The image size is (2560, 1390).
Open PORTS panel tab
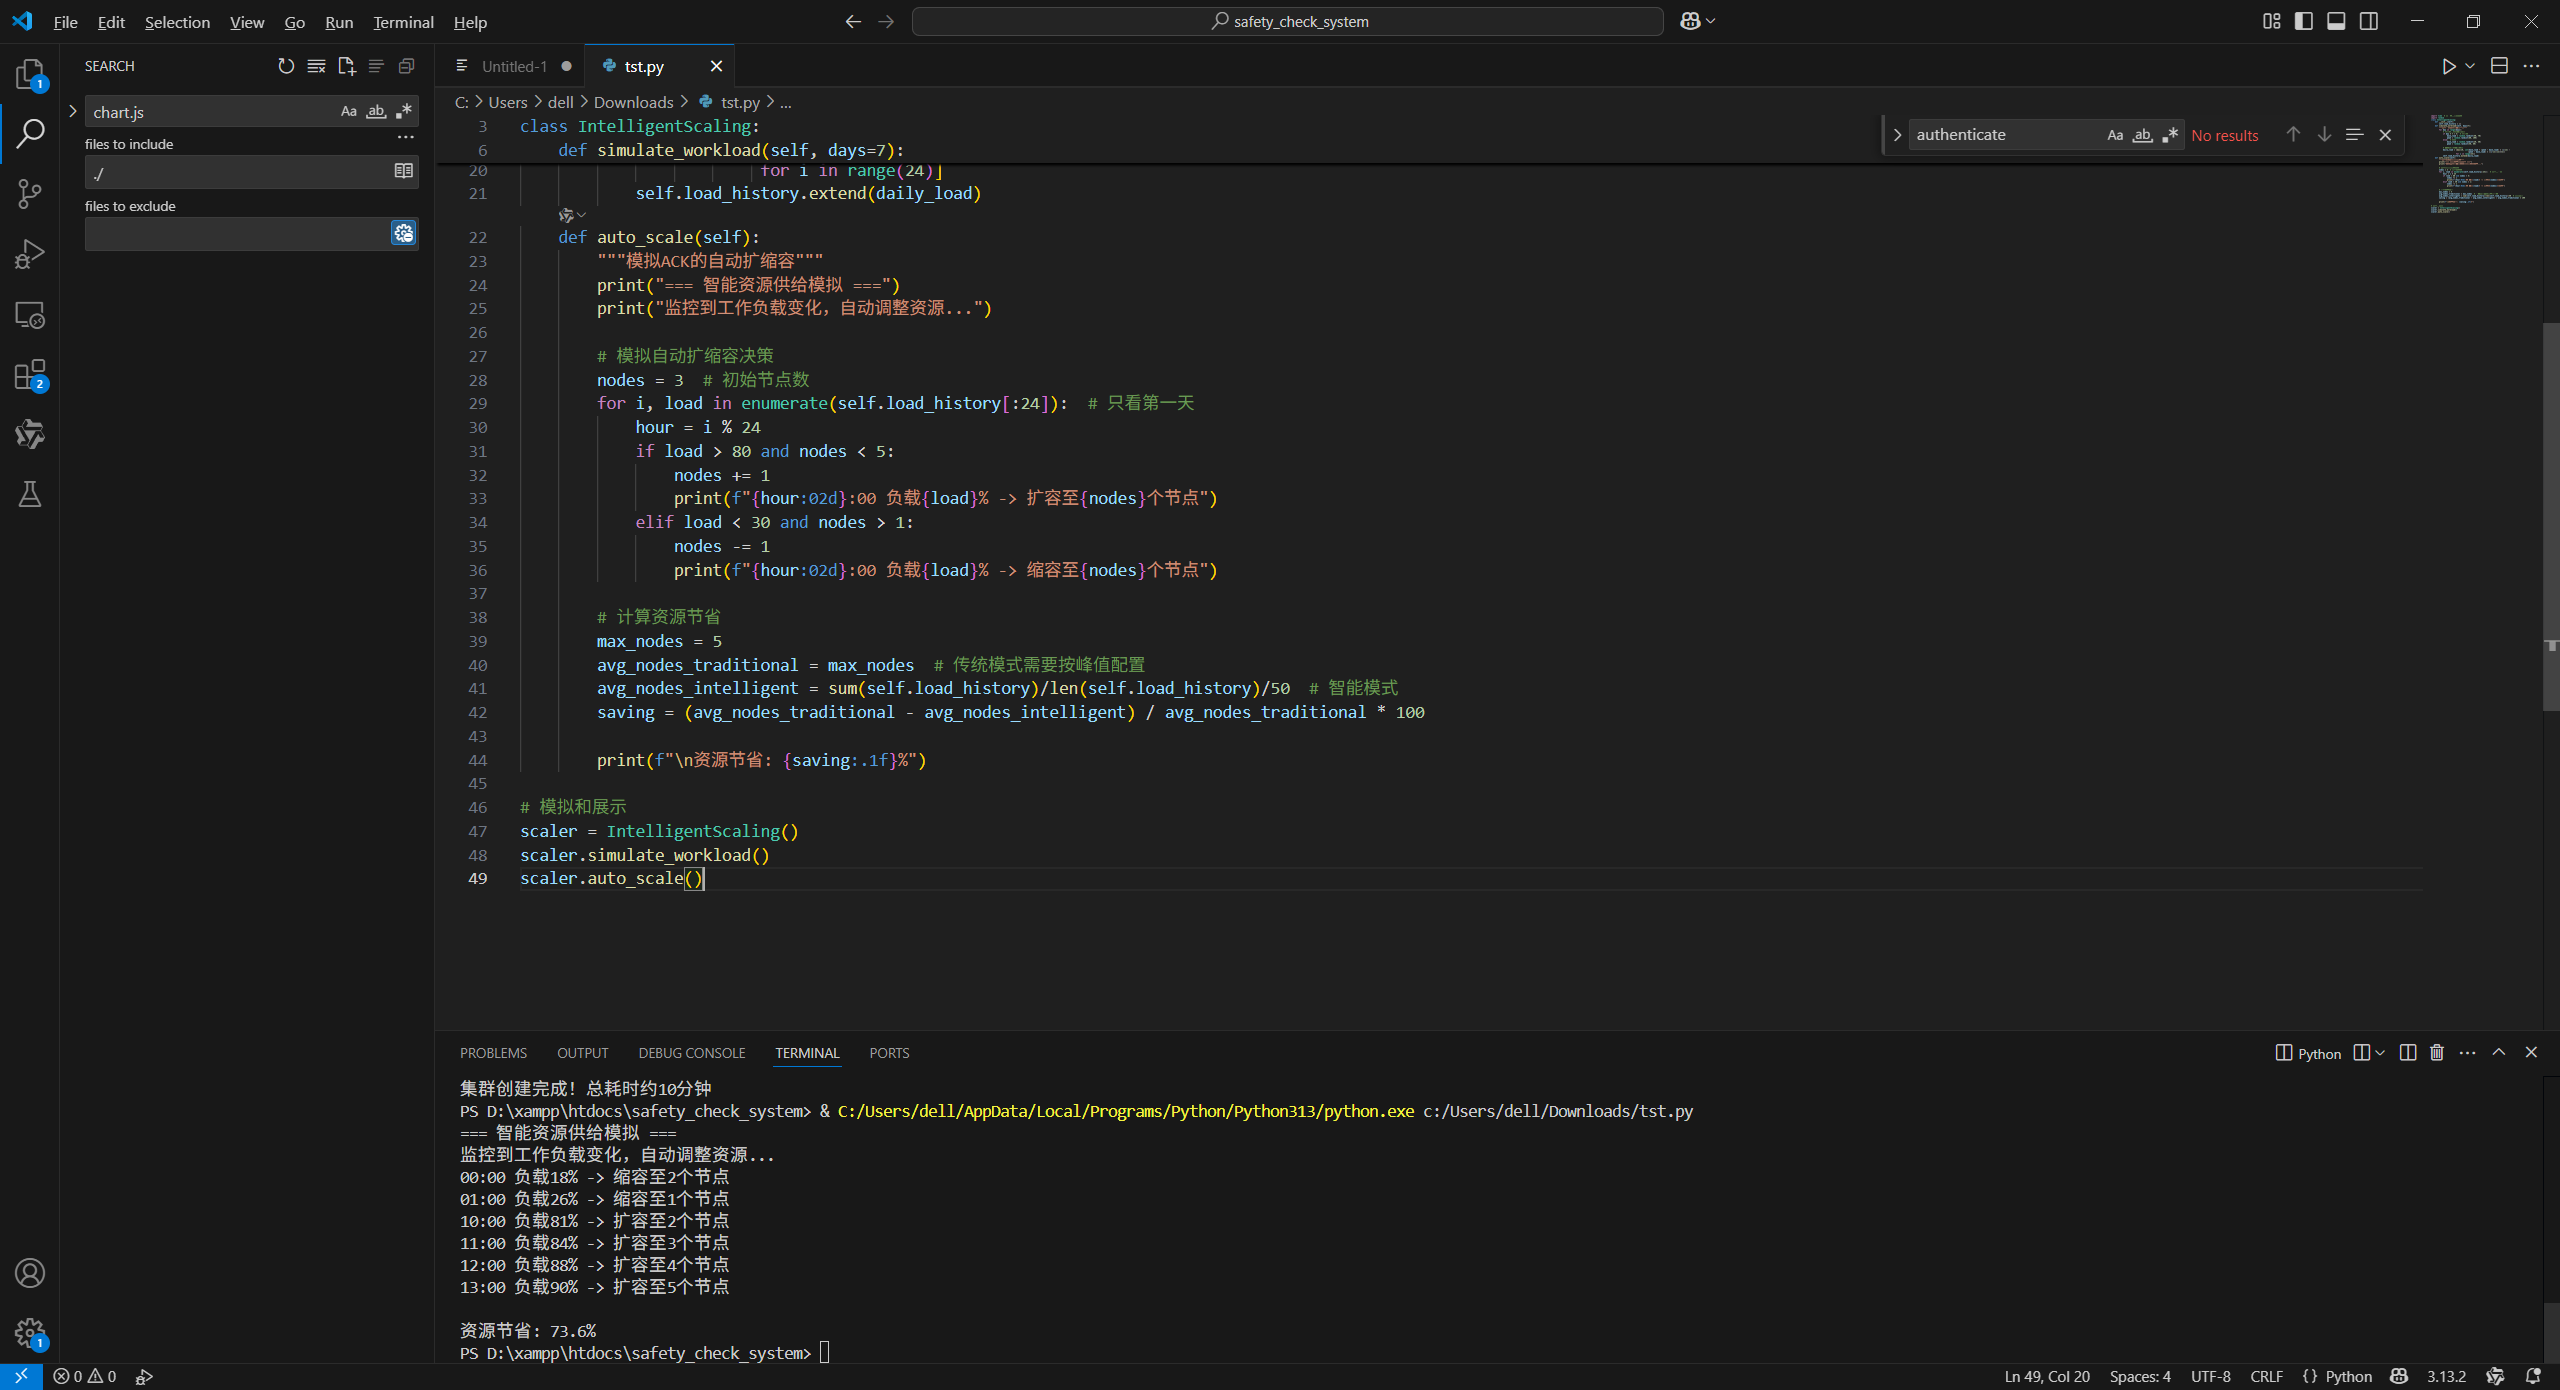(889, 1053)
